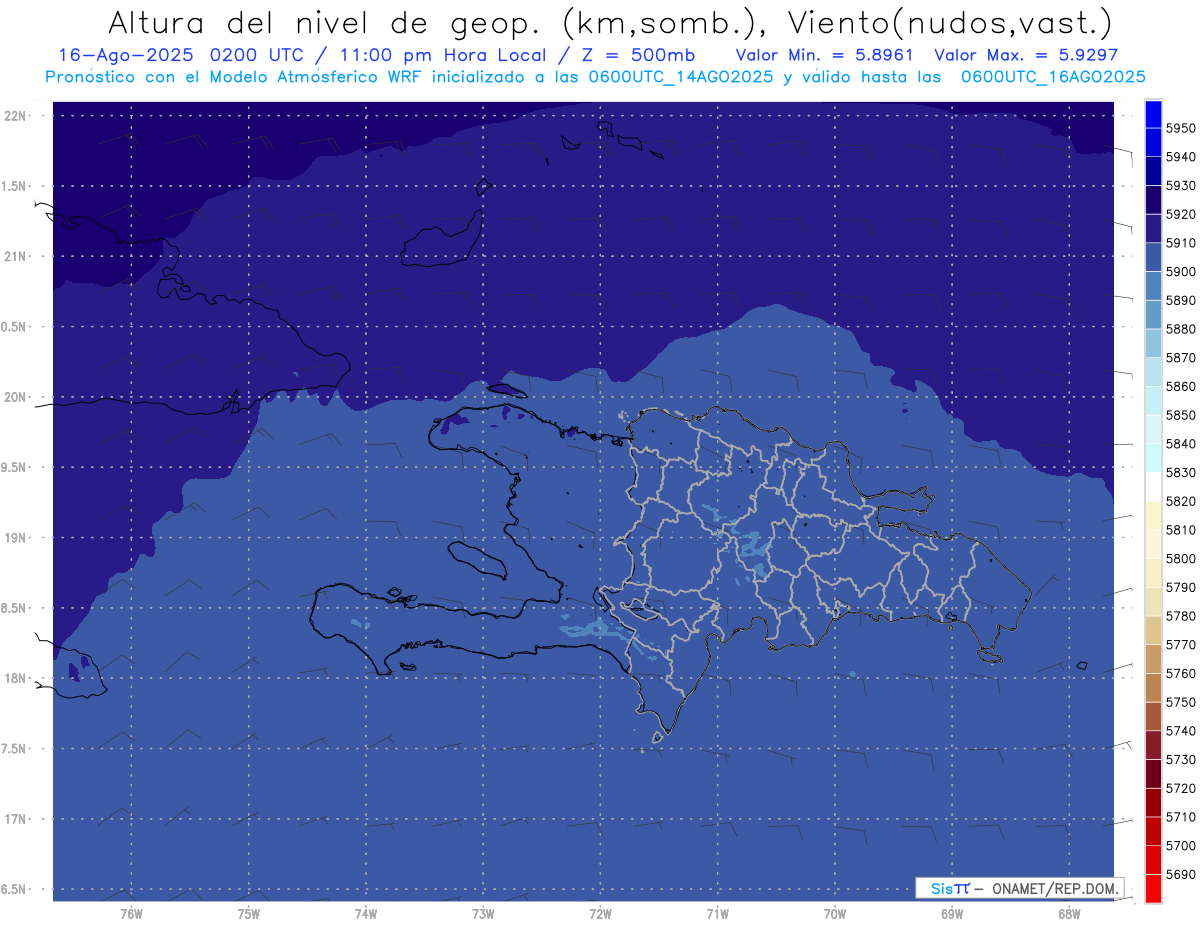Viewport: 1200px width, 927px height.
Task: Click the '5700' colorbar value
Action: (x=1180, y=845)
